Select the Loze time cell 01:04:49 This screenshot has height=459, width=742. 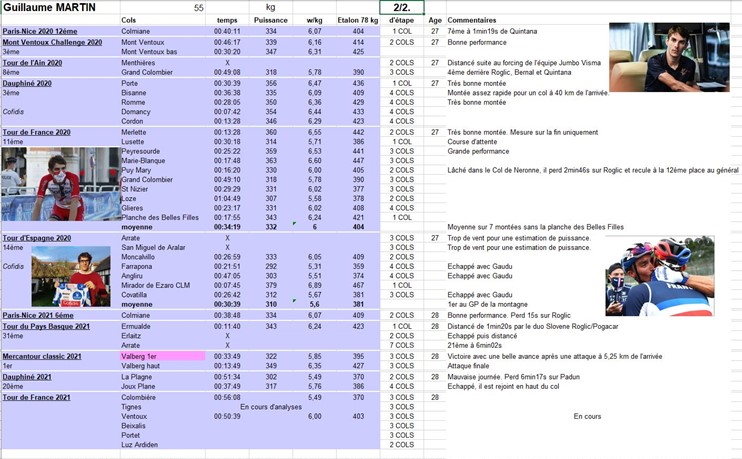[x=227, y=198]
